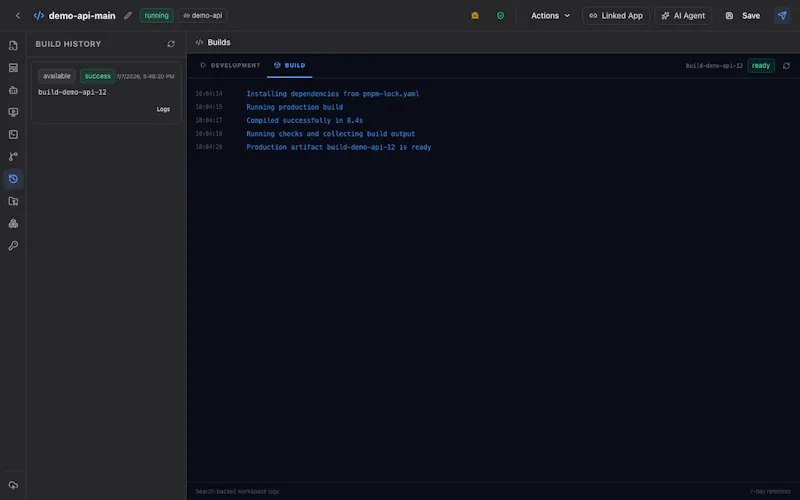Click the available badge on the build card

(x=57, y=76)
